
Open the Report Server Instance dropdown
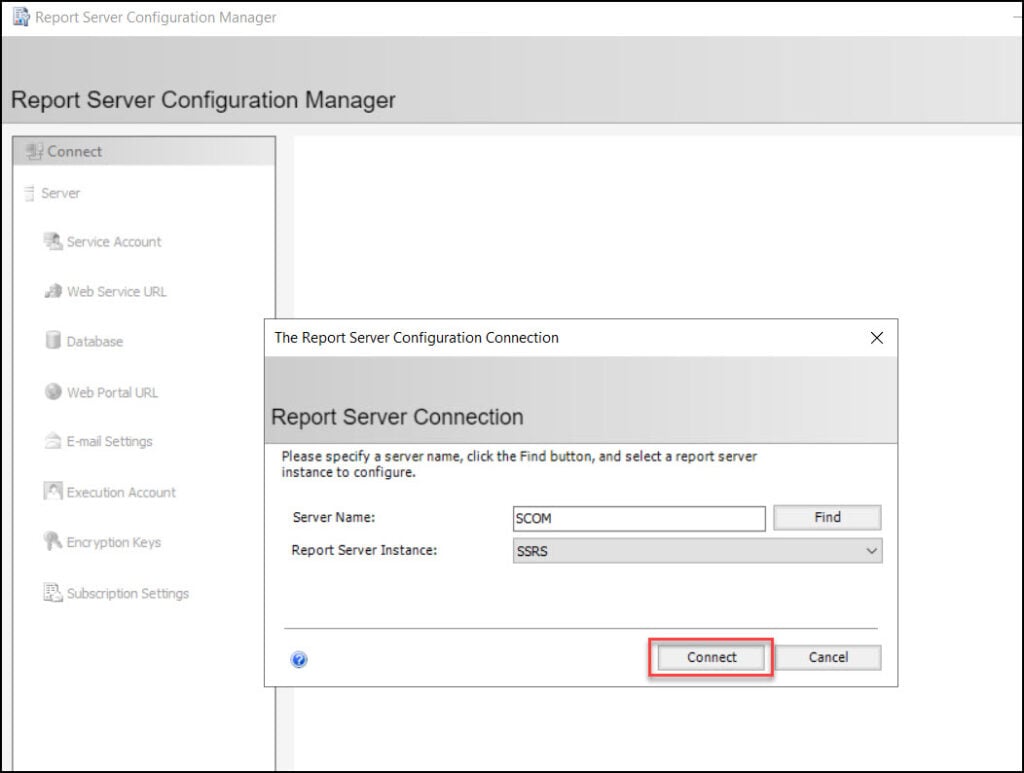(697, 551)
